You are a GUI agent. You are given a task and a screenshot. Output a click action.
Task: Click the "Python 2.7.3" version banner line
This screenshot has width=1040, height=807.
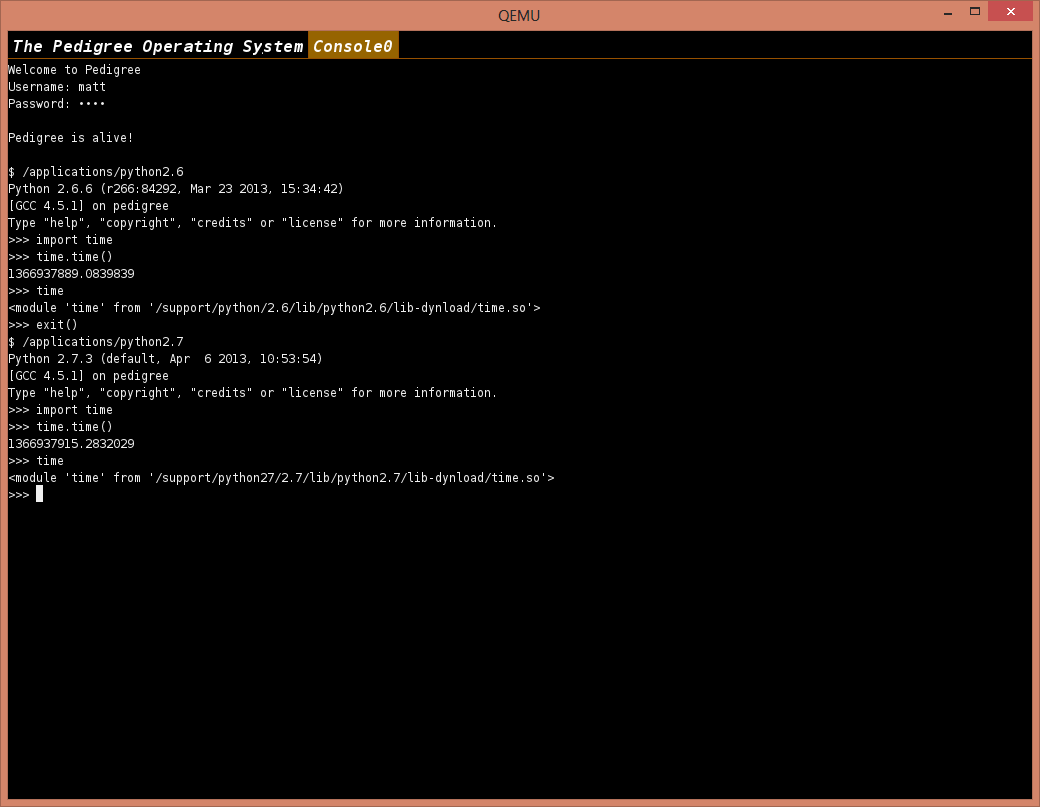tap(165, 359)
